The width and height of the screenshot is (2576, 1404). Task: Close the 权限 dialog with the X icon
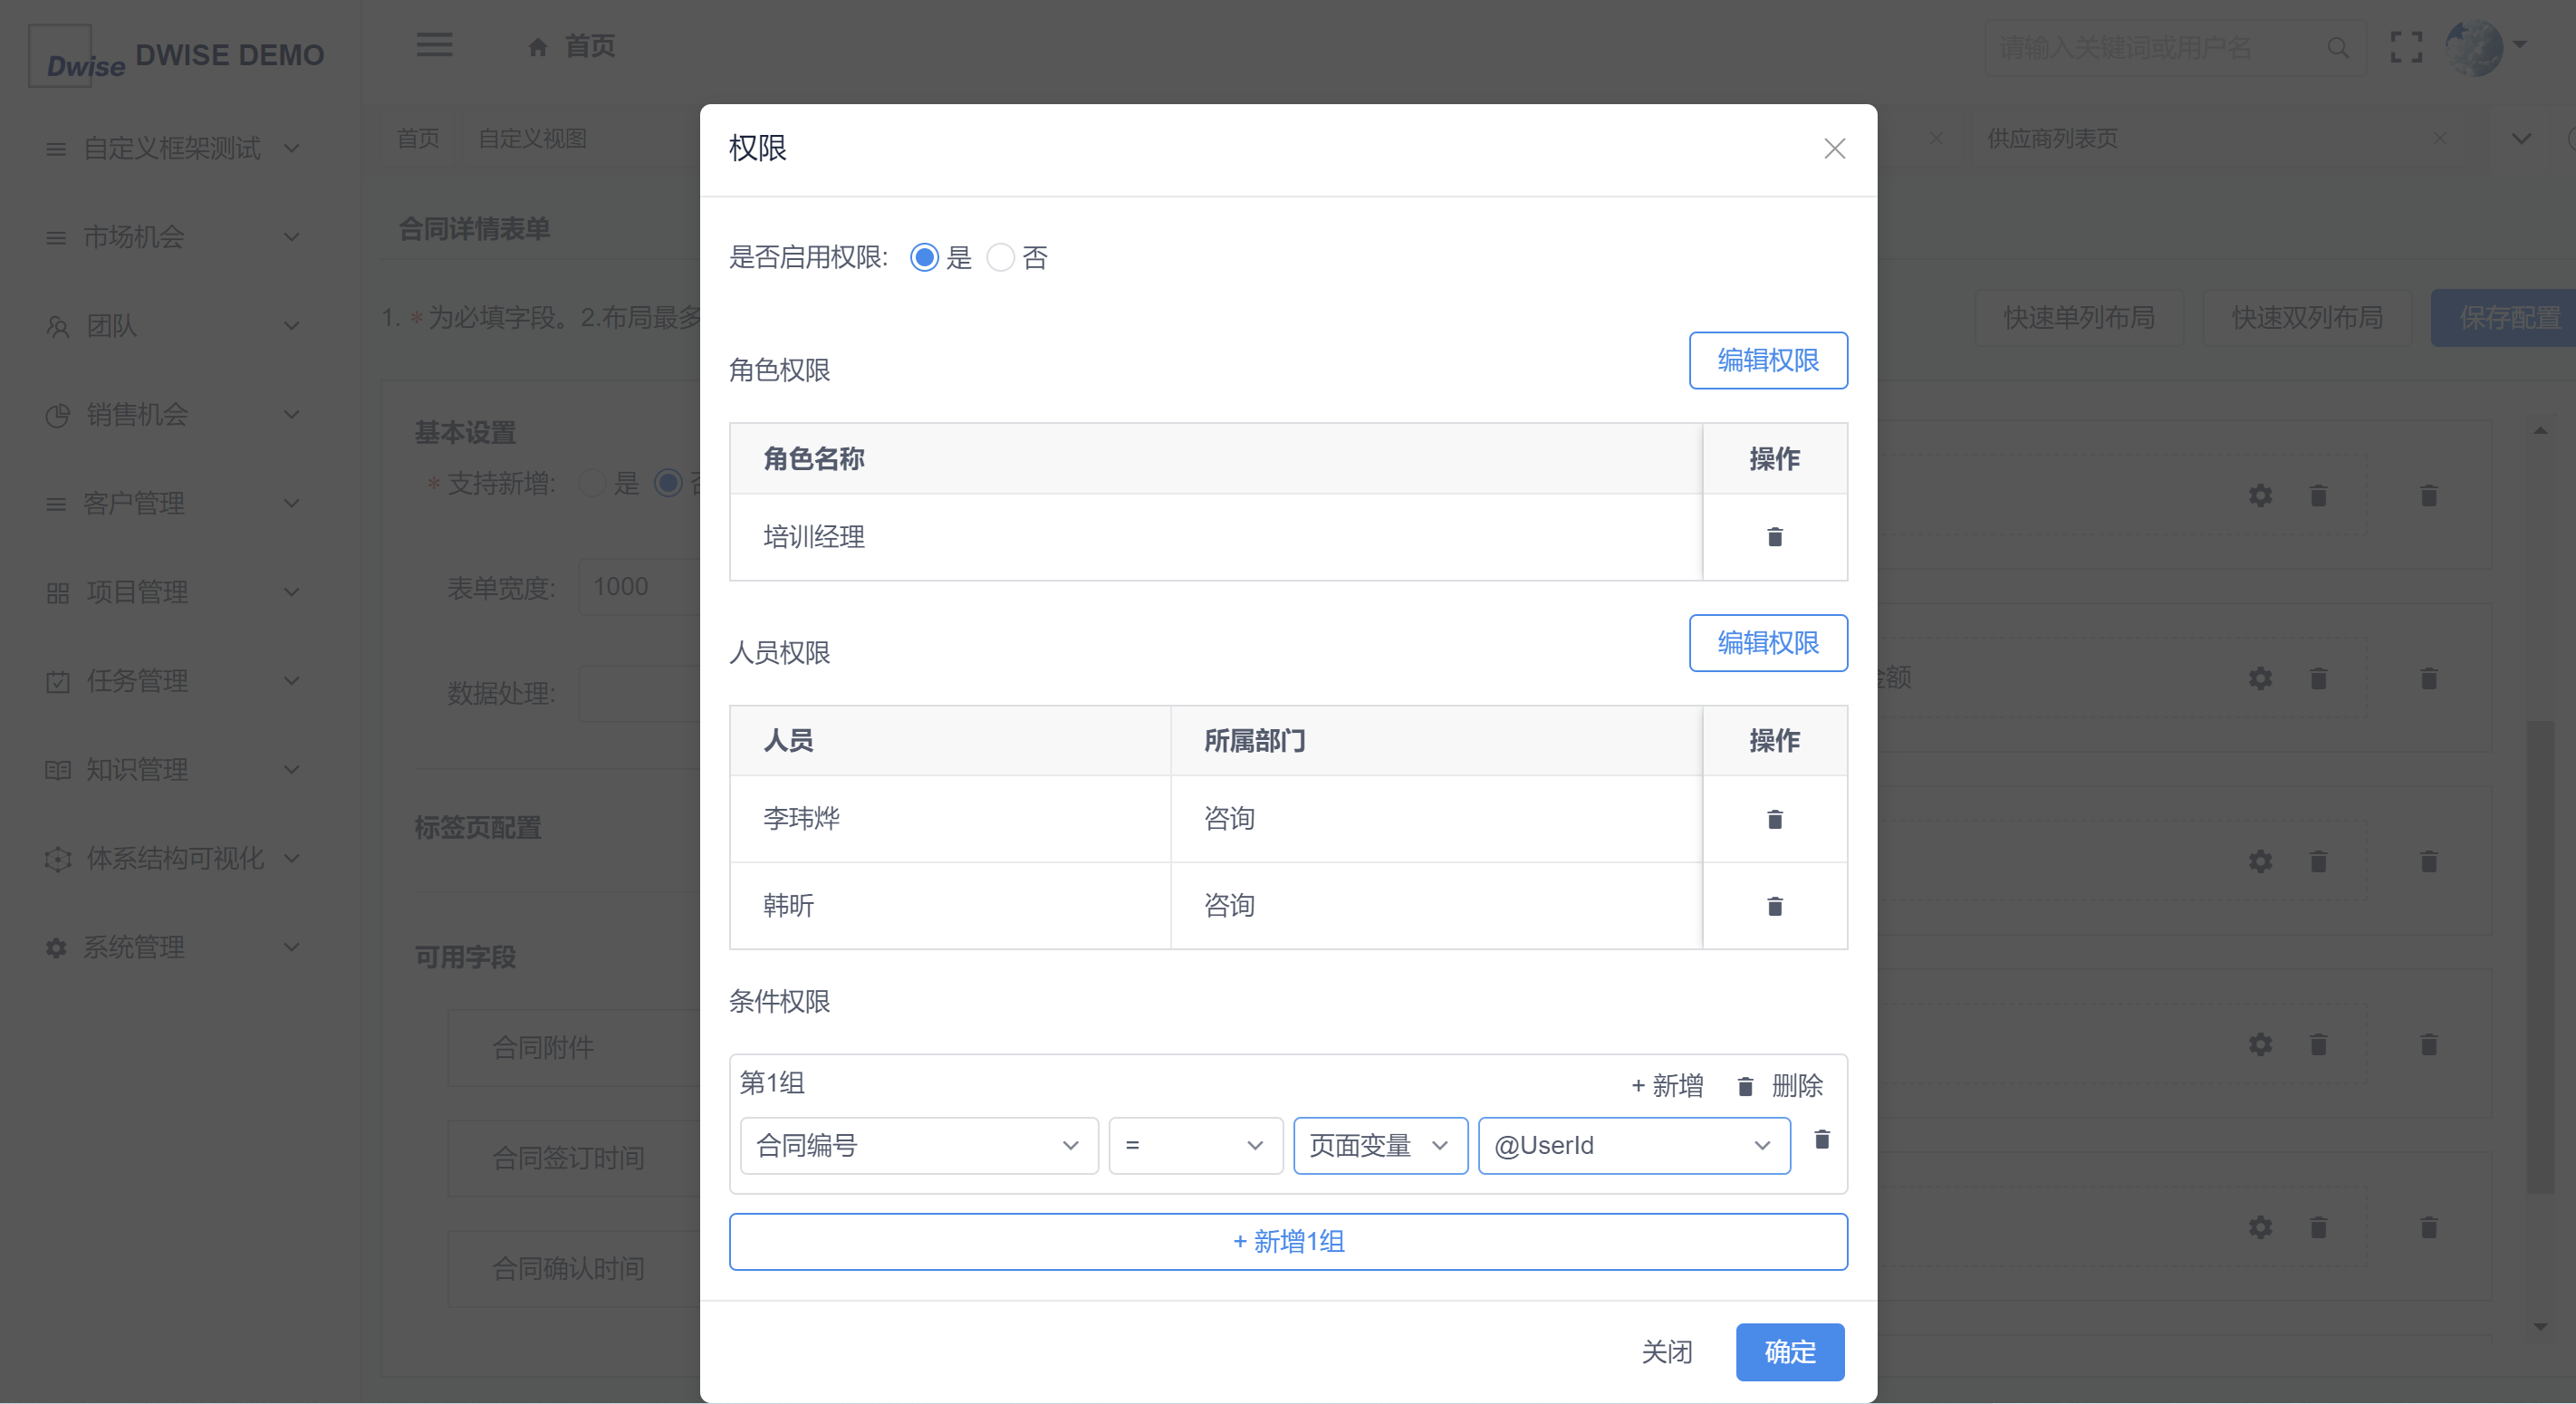coord(1834,149)
